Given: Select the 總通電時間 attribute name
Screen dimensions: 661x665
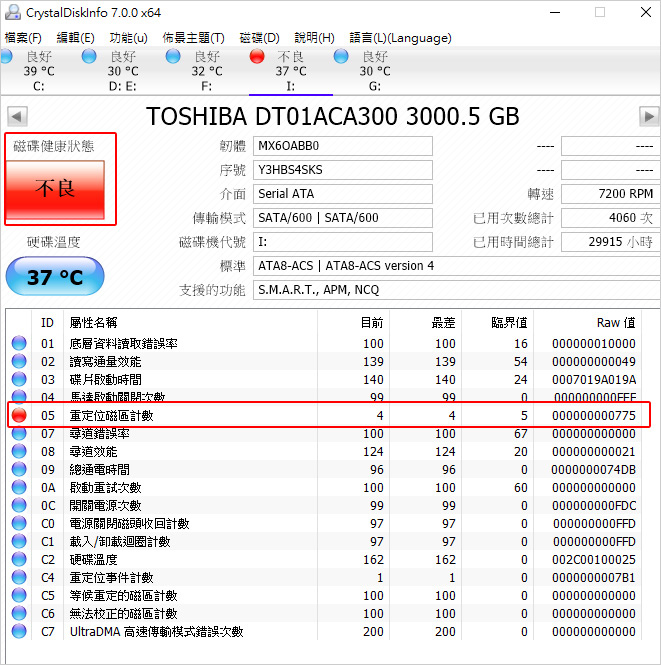Looking at the screenshot, I should click(100, 470).
